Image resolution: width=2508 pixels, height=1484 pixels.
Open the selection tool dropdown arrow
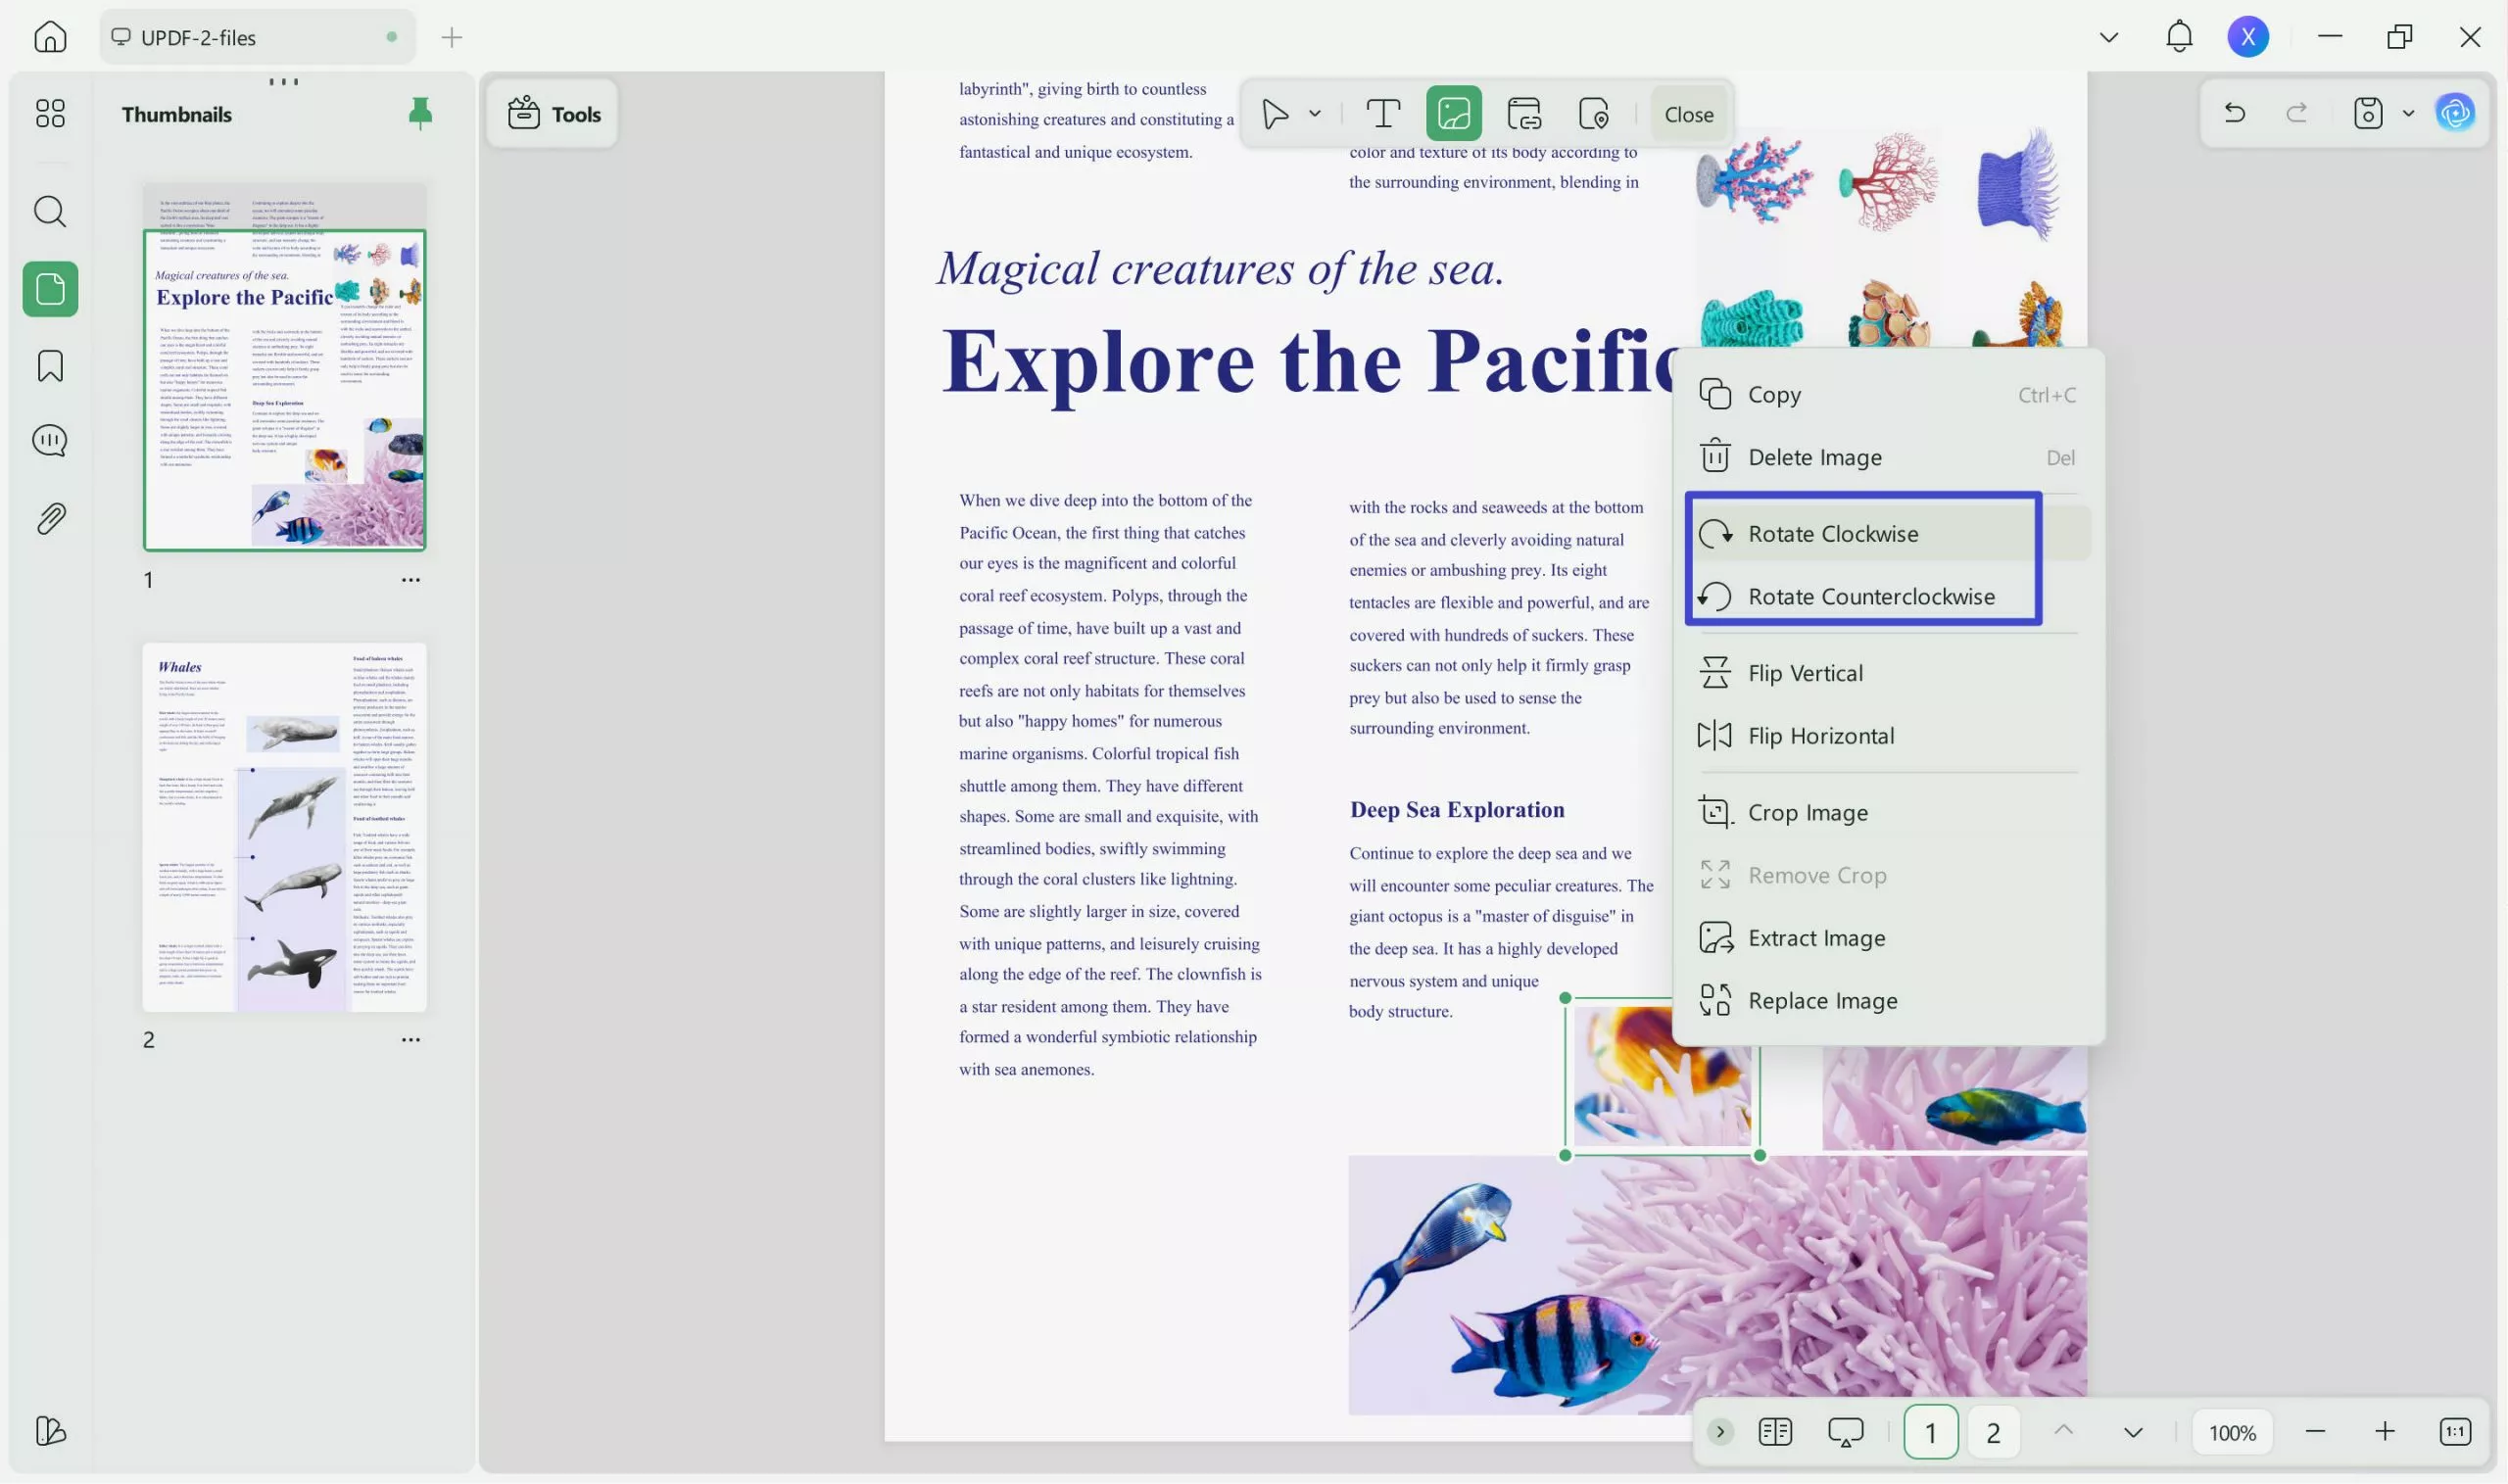pyautogui.click(x=1315, y=113)
